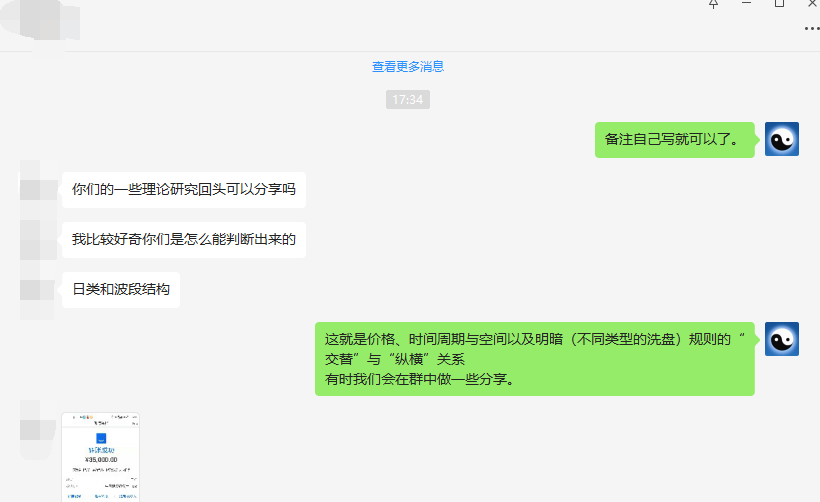The height and width of the screenshot is (502, 820).
Task: Minimize the chat window
Action: click(x=746, y=4)
